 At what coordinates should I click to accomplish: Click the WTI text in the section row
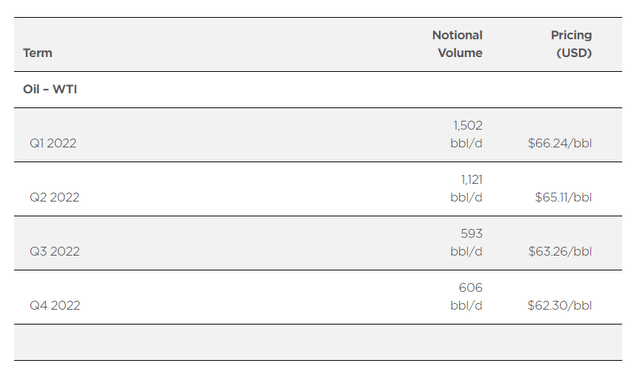click(x=64, y=89)
